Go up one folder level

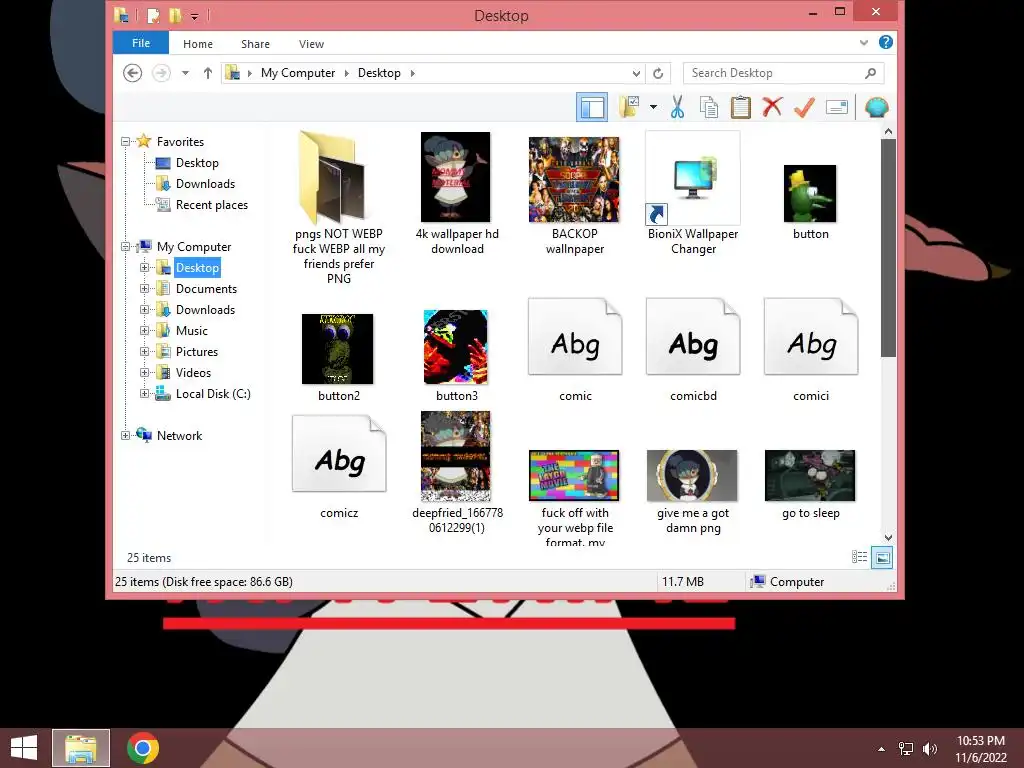(x=208, y=73)
